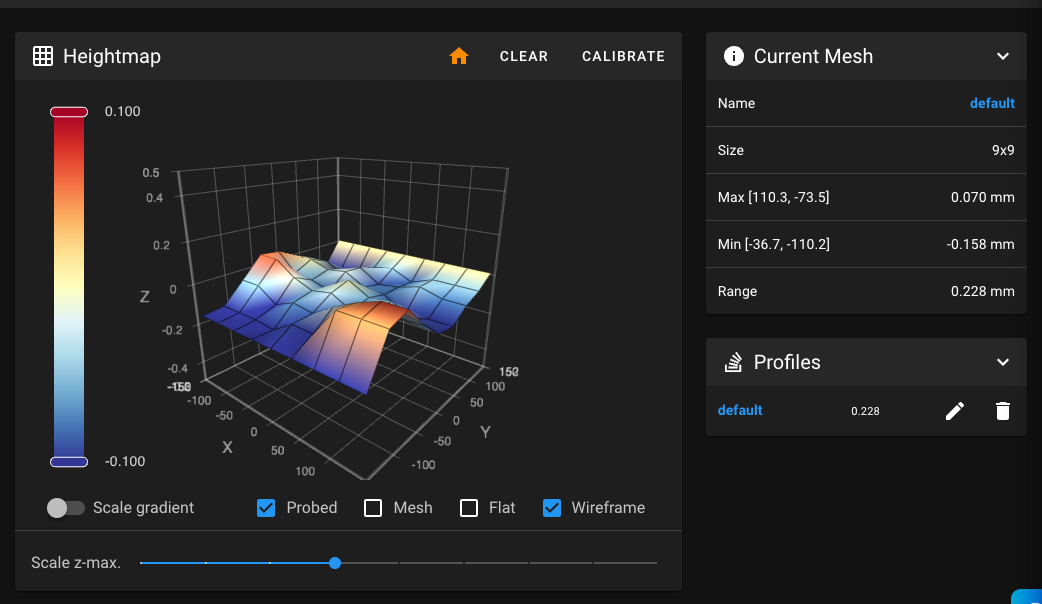Image resolution: width=1042 pixels, height=604 pixels.
Task: Delete default profile with trash icon
Action: point(1003,411)
